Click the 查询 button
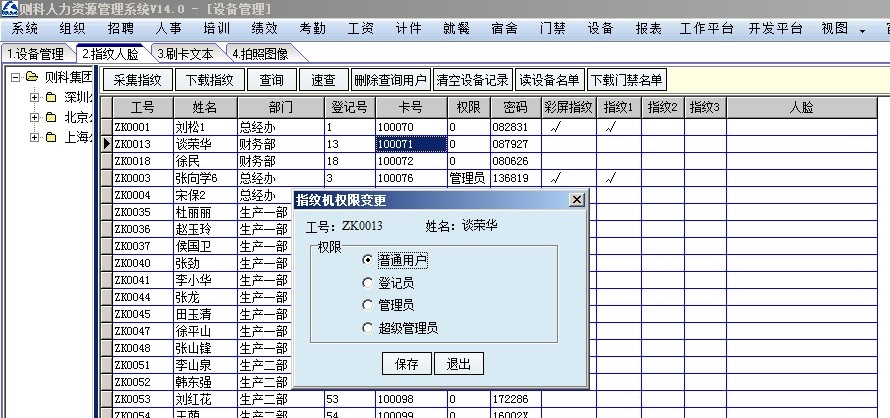890x418 pixels. 272,80
